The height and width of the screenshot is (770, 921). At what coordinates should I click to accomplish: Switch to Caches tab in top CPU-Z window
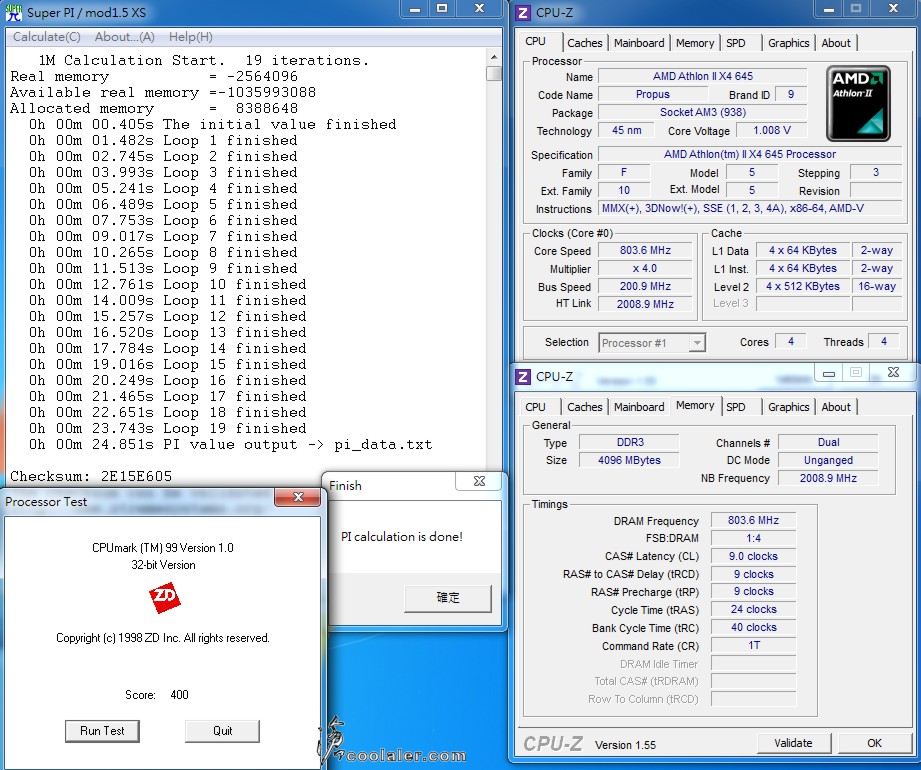pos(584,43)
